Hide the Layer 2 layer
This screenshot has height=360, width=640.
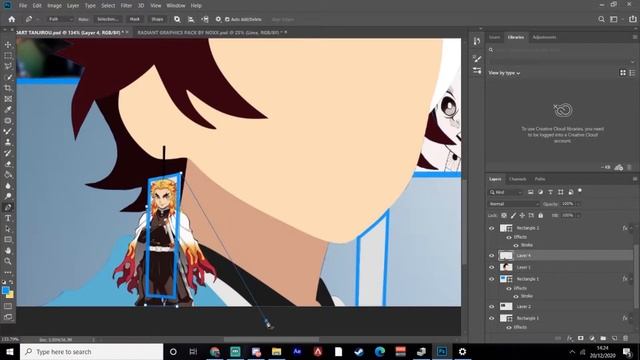click(x=491, y=307)
